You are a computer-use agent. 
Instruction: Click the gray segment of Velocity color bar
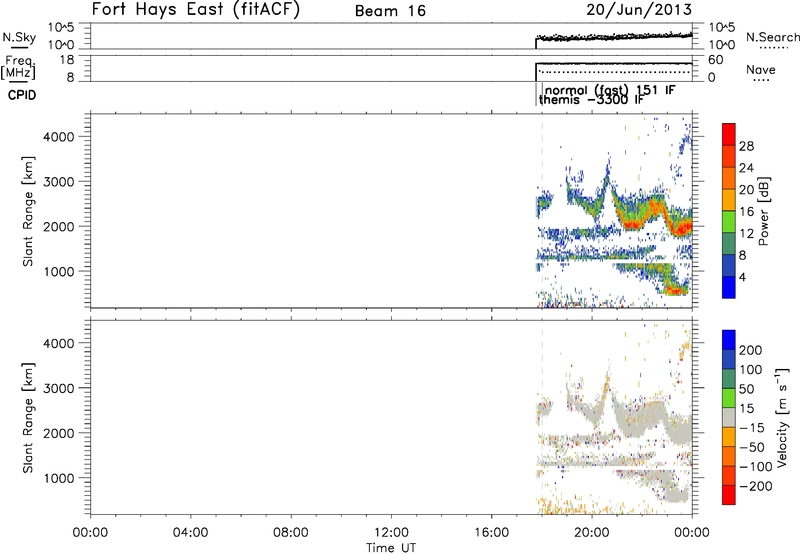tap(729, 417)
